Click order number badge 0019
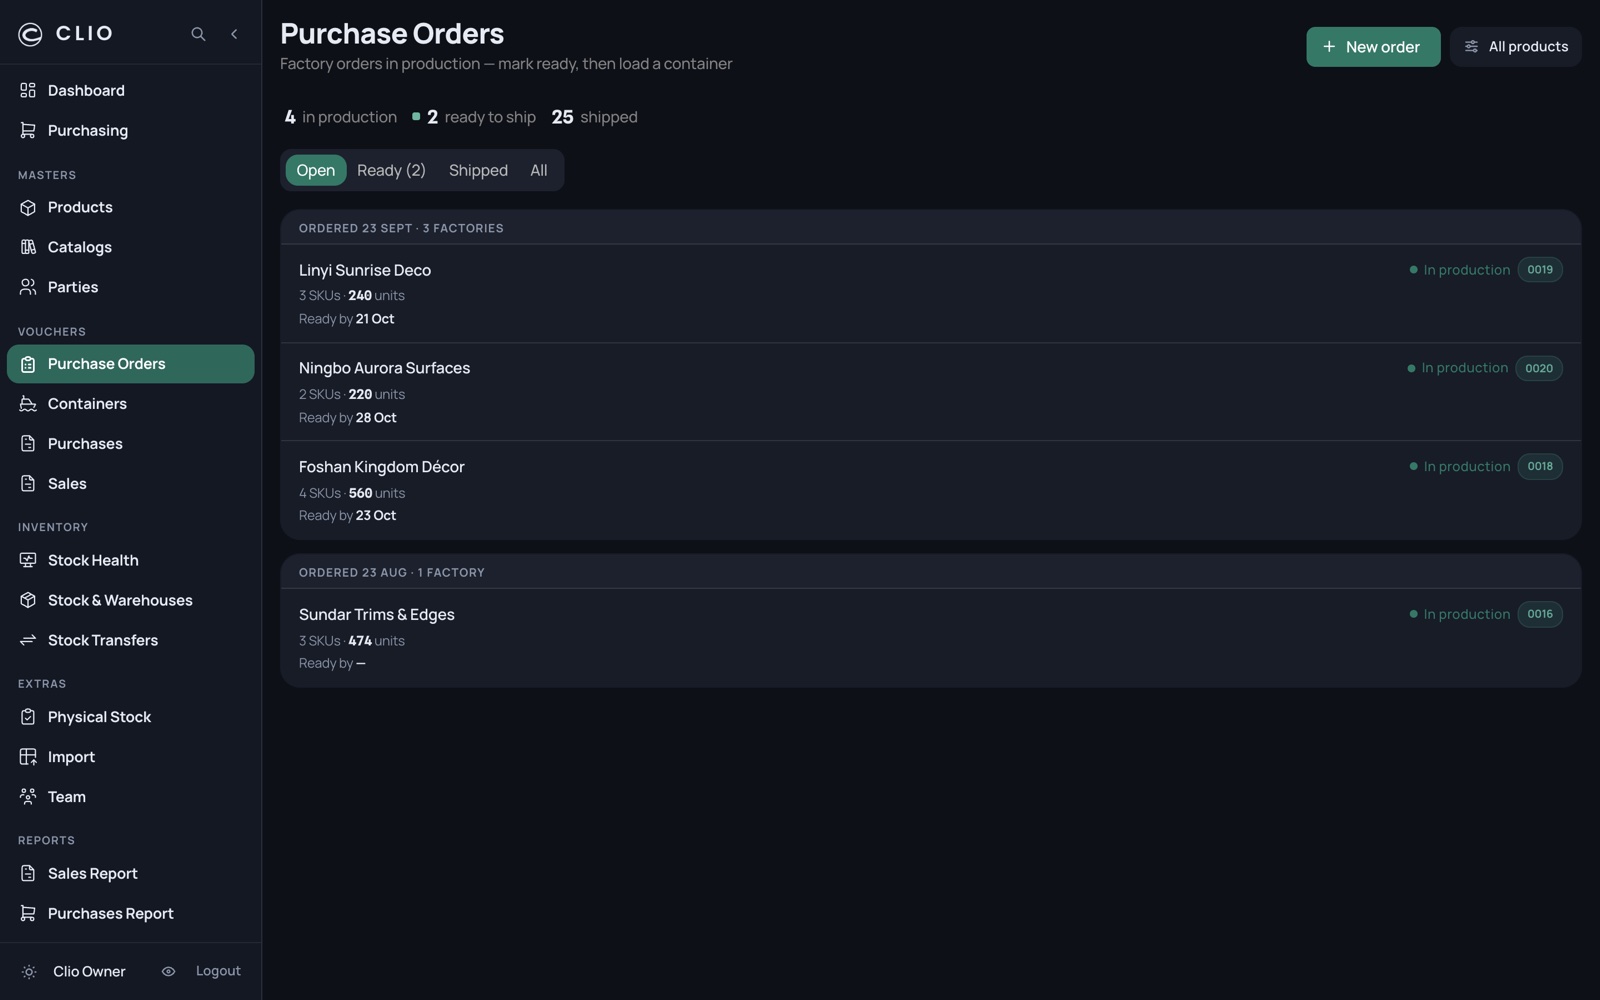Screen dimensions: 1600x1000 click(1540, 270)
